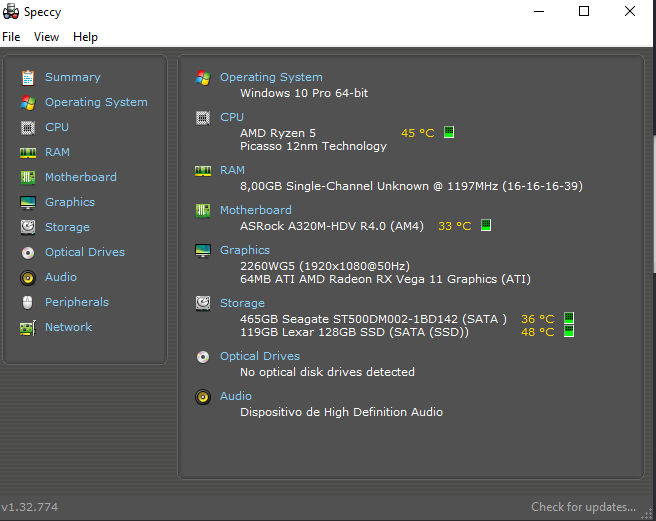
Task: Select Operating System in the sidebar
Action: [96, 102]
